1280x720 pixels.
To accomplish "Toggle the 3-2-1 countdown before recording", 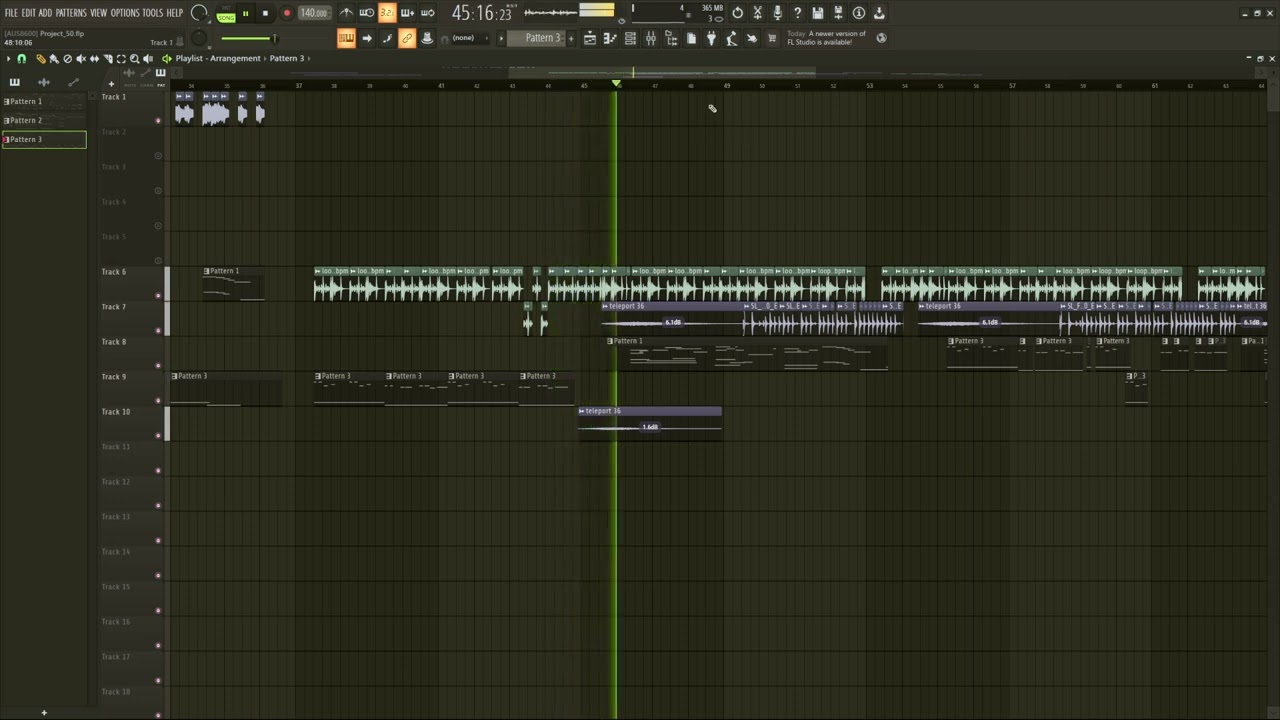I will [x=387, y=13].
